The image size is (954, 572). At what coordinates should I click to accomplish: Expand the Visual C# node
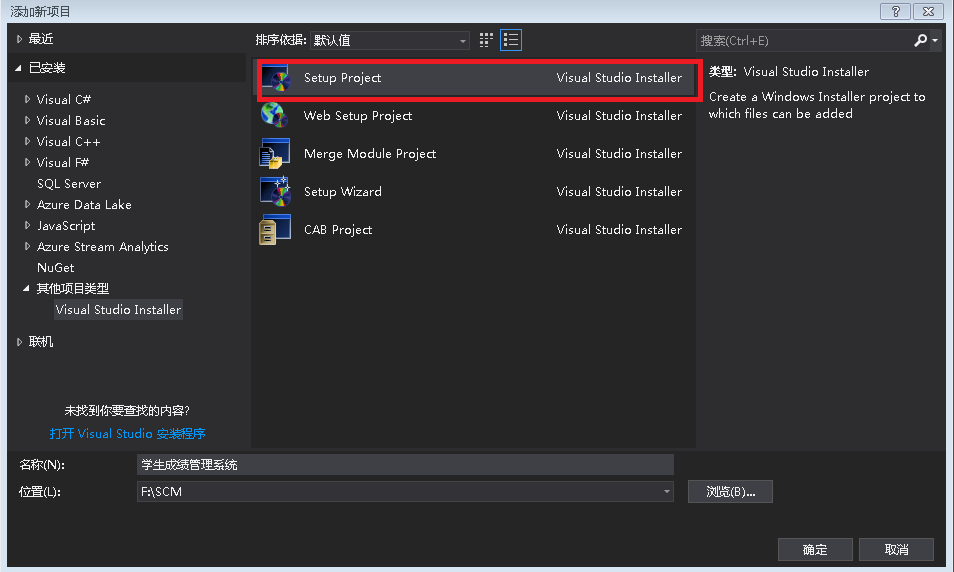click(27, 99)
